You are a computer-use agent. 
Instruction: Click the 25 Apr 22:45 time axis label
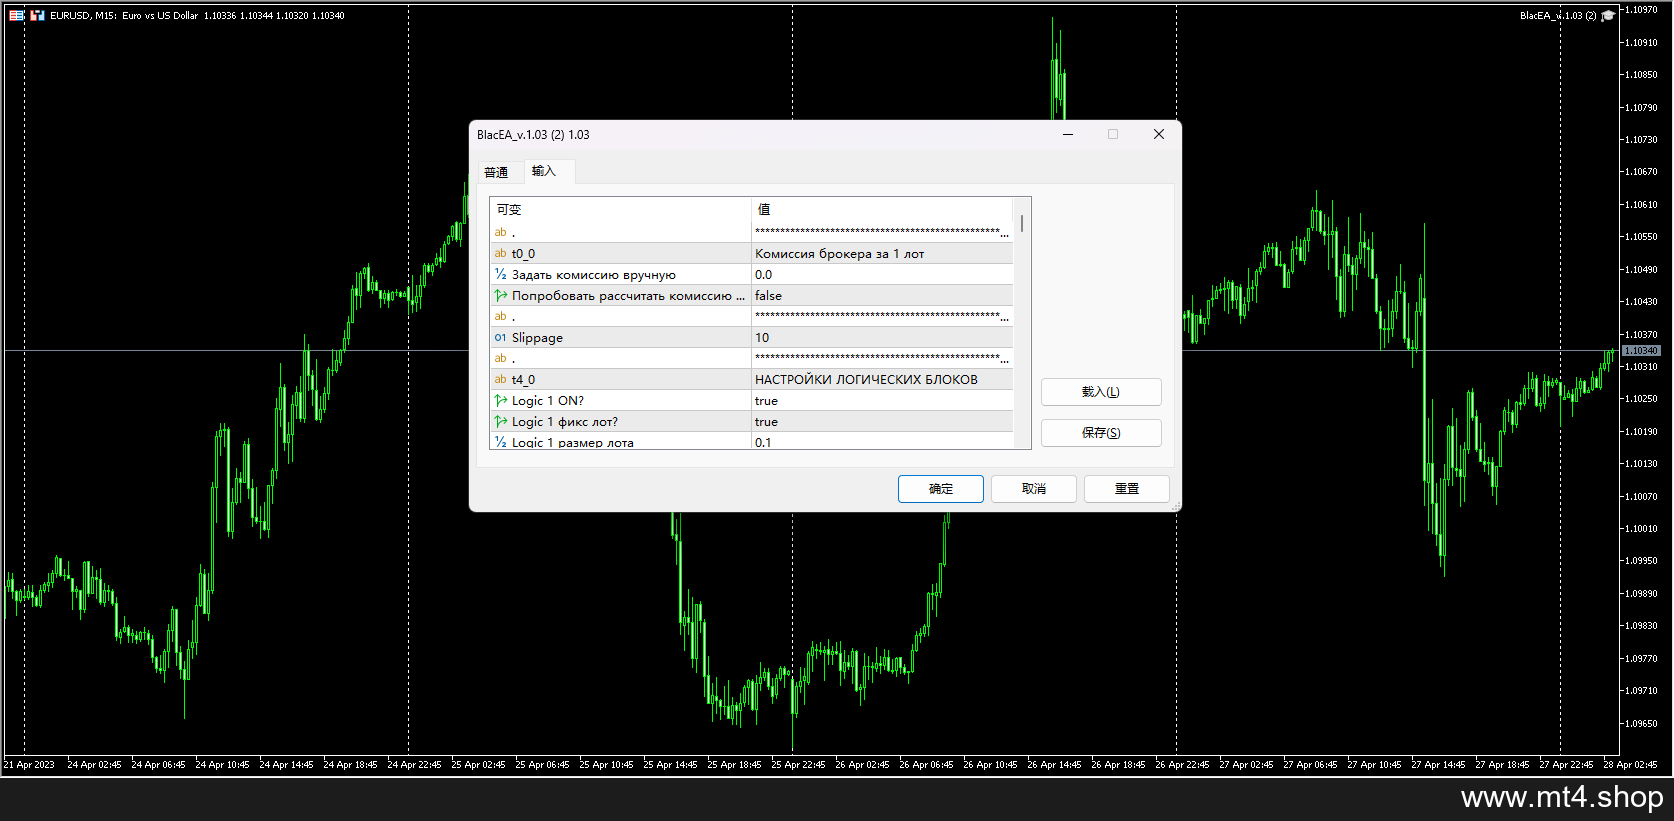[798, 765]
